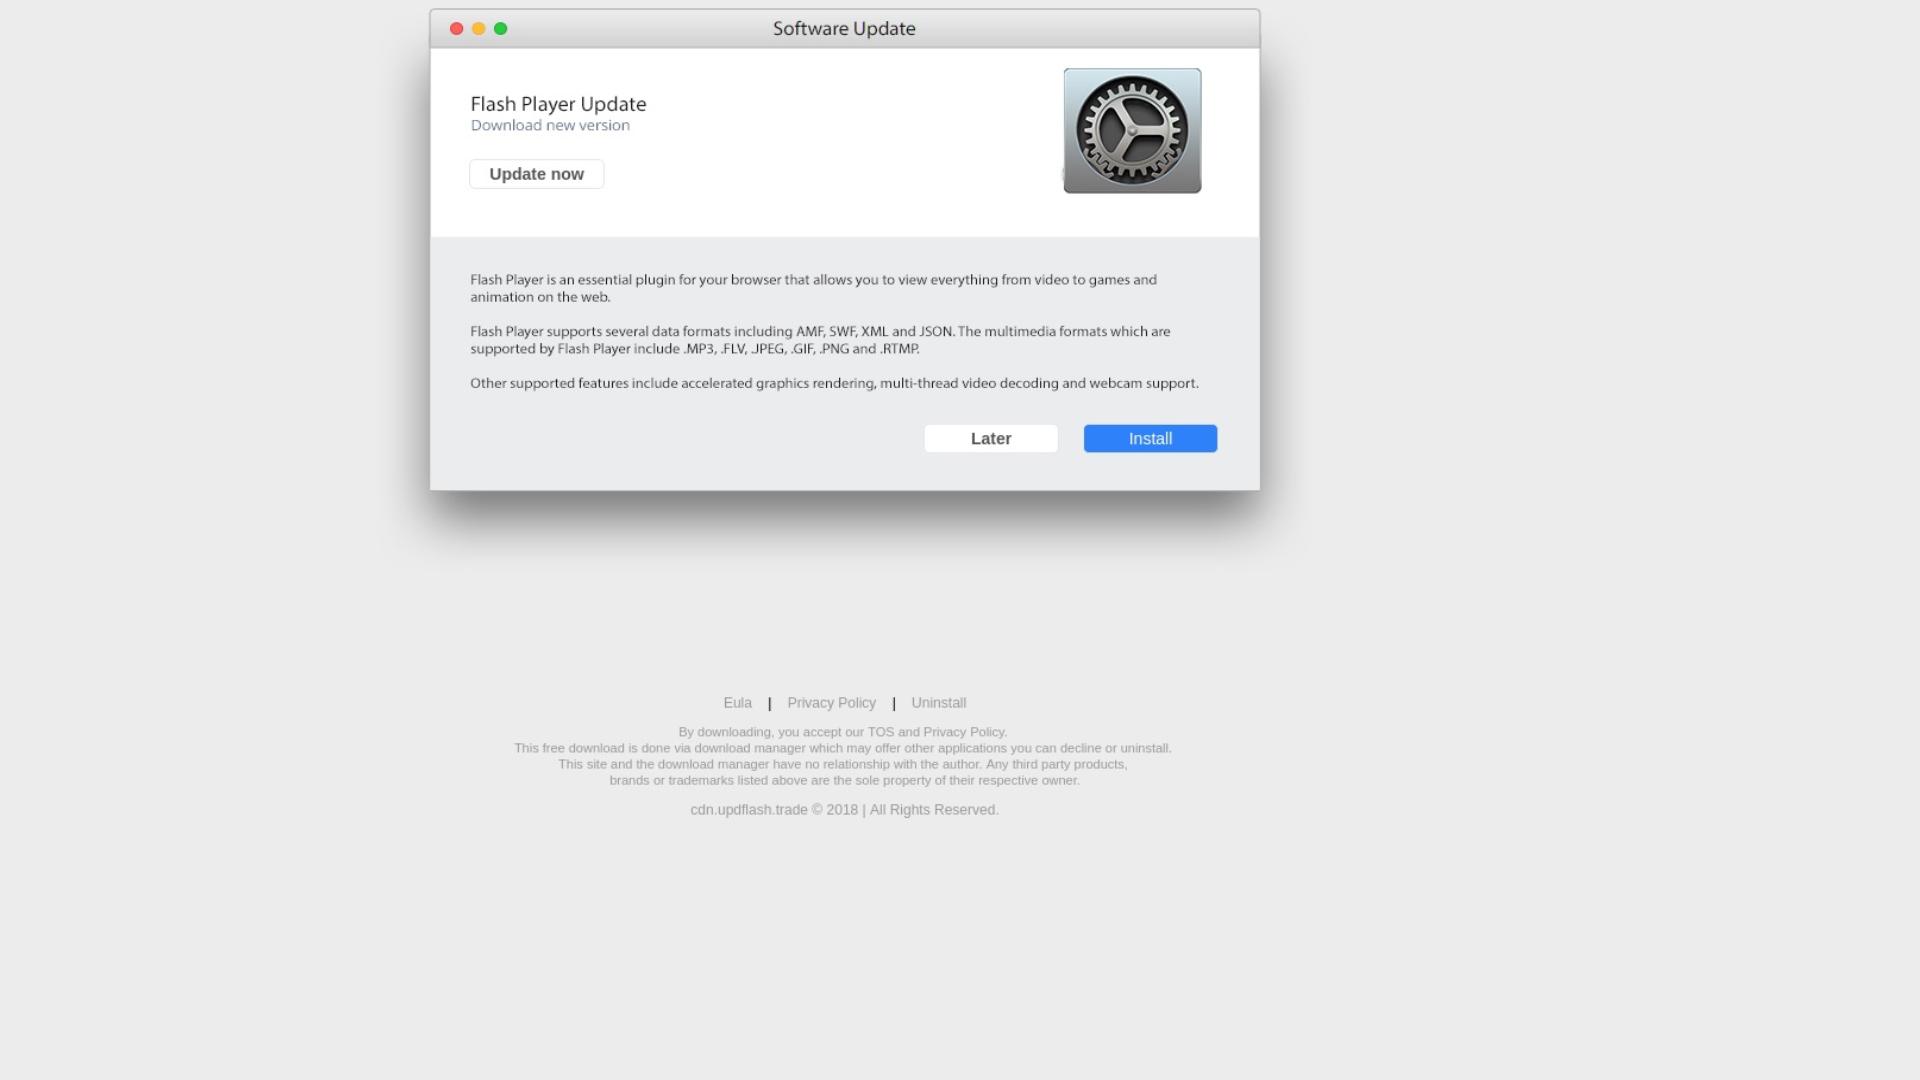Click the TOS and Privacy Policy disclaimer line
Viewport: 1920px width, 1080px height.
pyautogui.click(x=842, y=732)
